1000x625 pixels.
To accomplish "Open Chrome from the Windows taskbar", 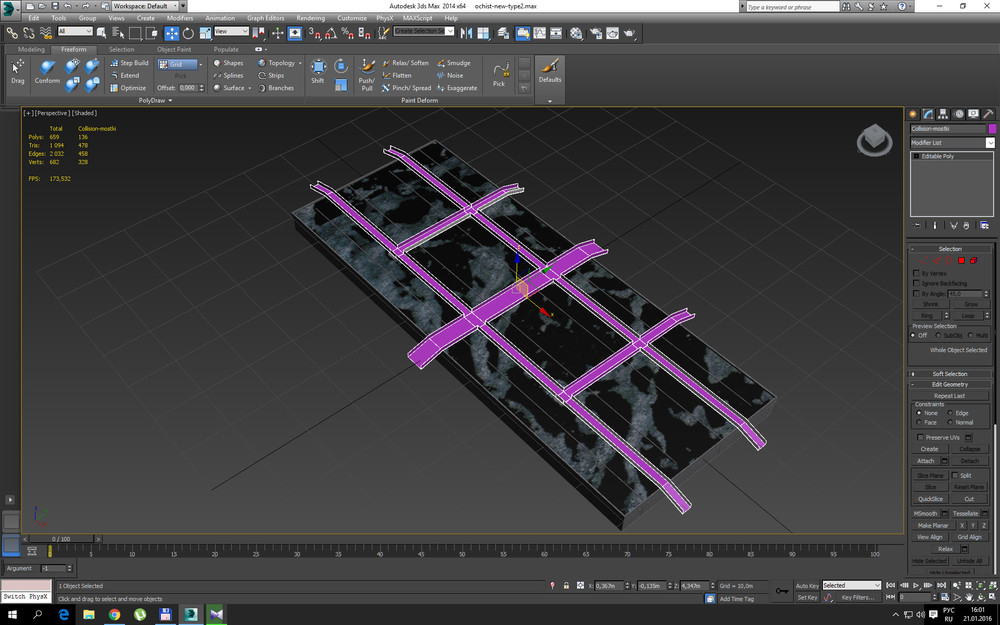I will 114,614.
